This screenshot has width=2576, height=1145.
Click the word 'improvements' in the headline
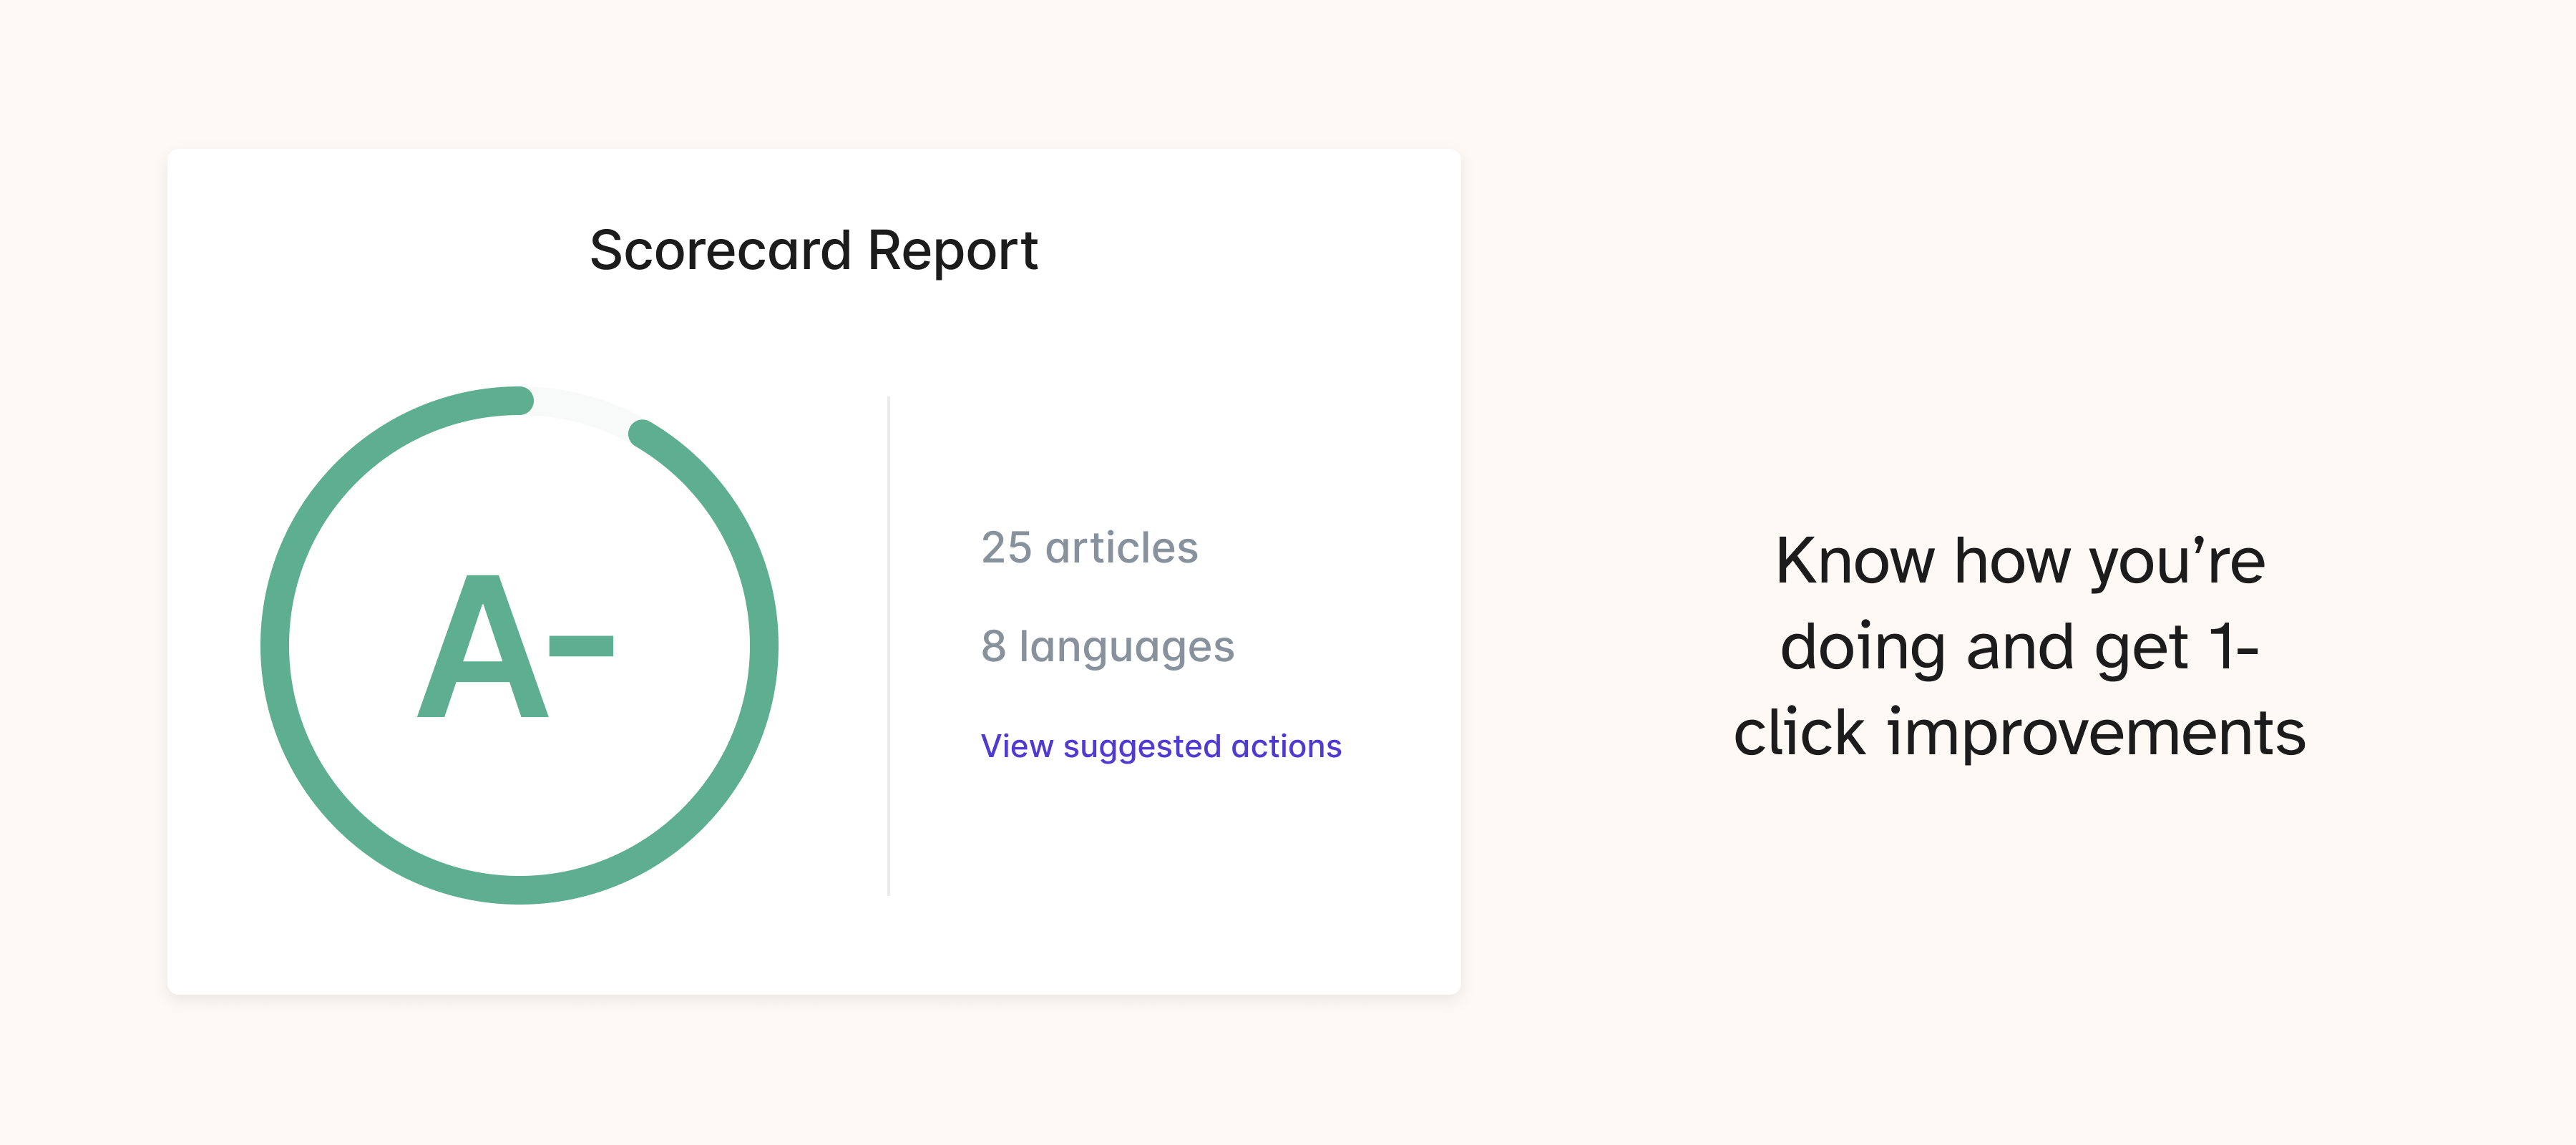(2096, 732)
